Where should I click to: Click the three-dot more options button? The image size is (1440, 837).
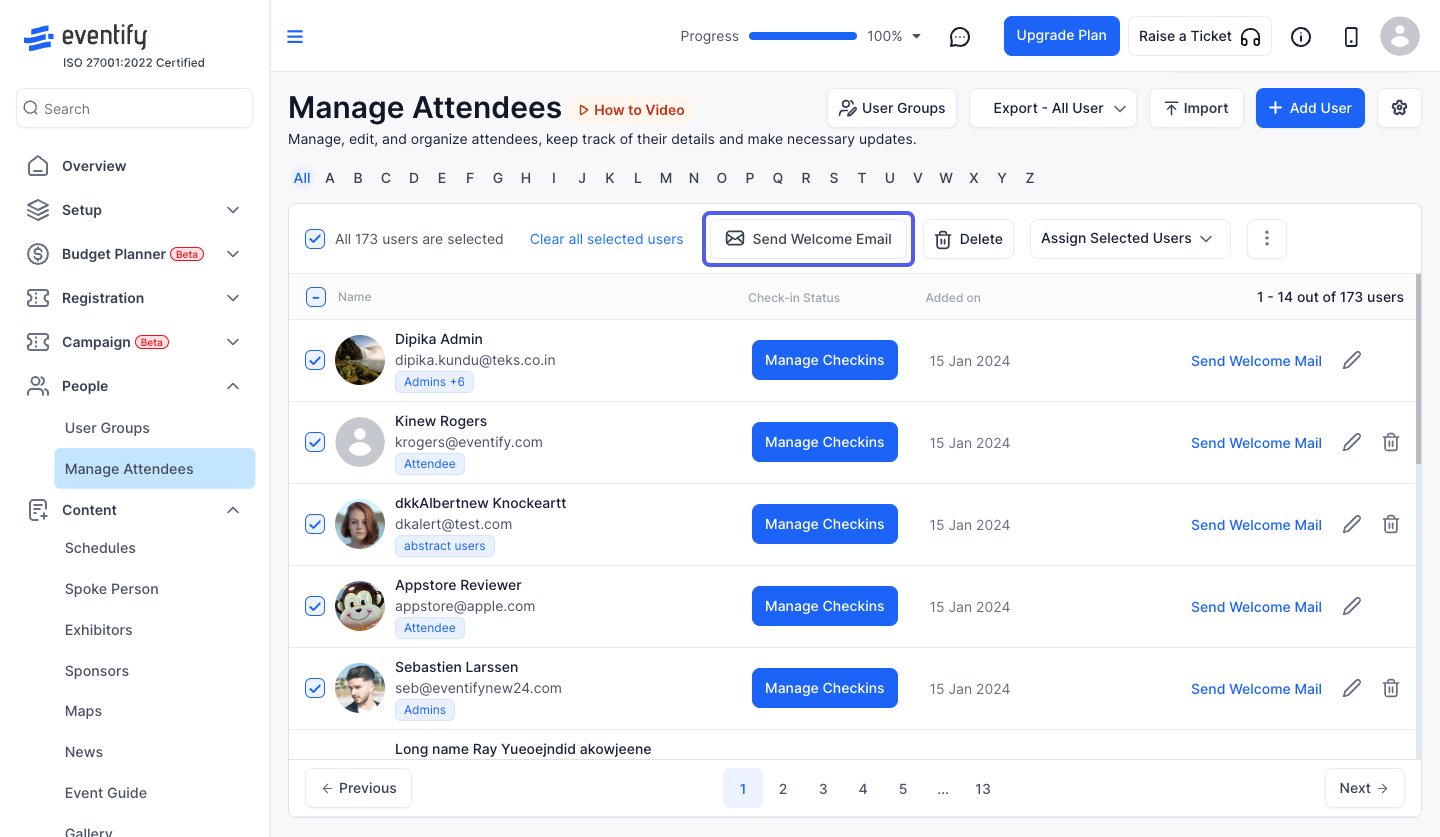coord(1267,238)
